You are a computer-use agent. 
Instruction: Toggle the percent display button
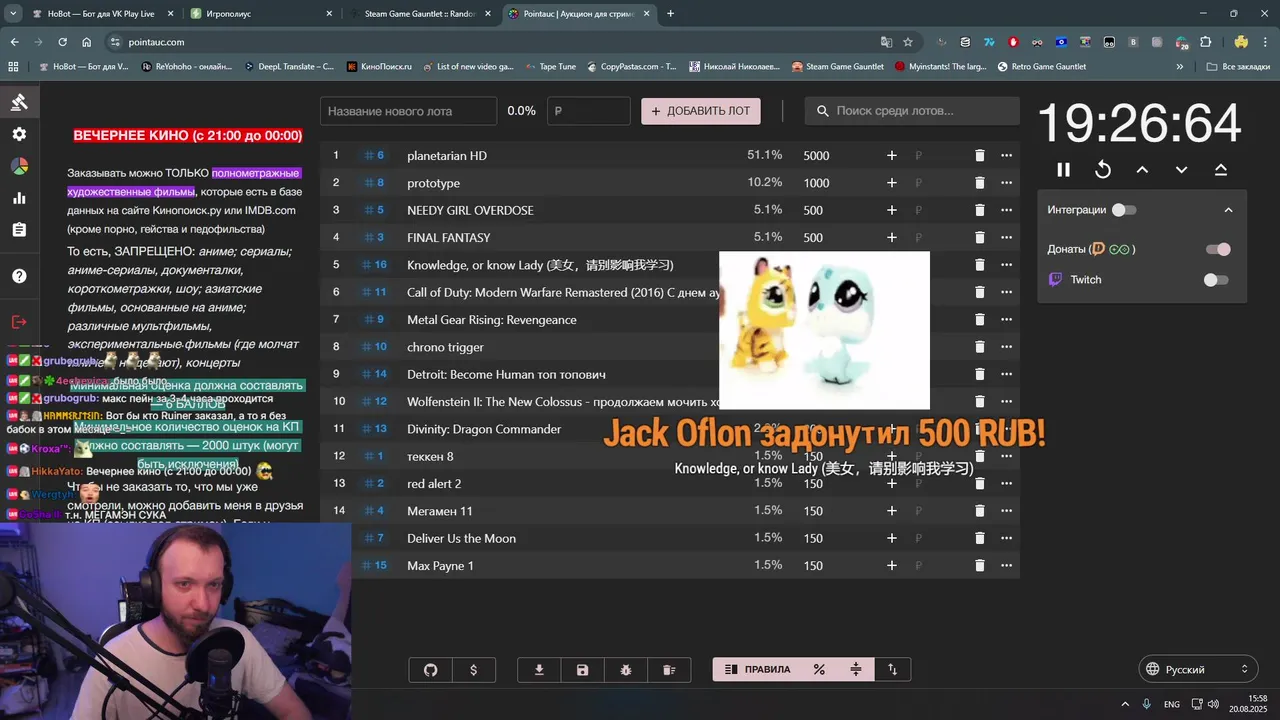tap(819, 670)
